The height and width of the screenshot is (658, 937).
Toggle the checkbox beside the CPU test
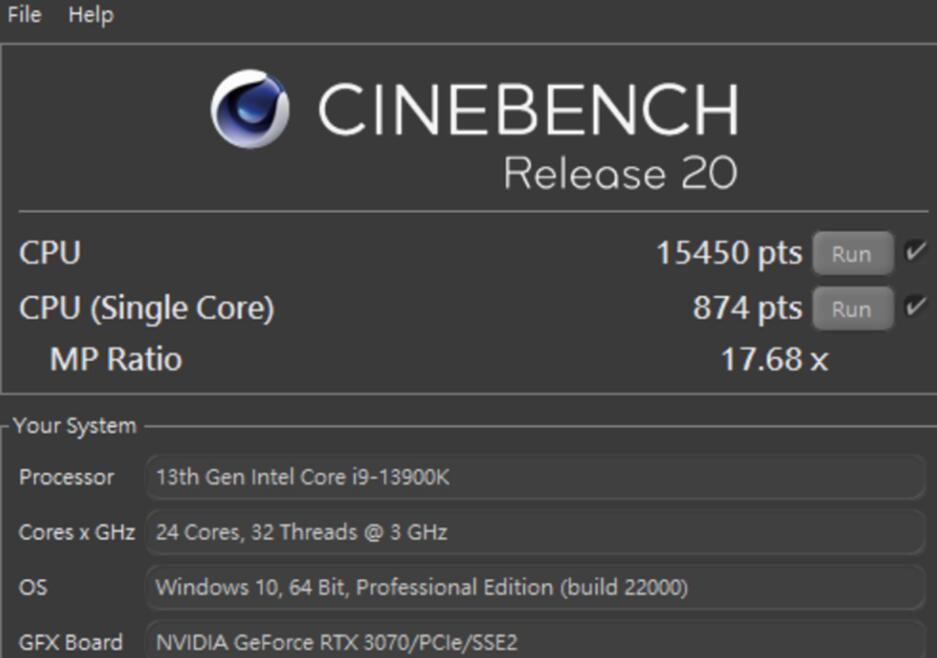[915, 253]
